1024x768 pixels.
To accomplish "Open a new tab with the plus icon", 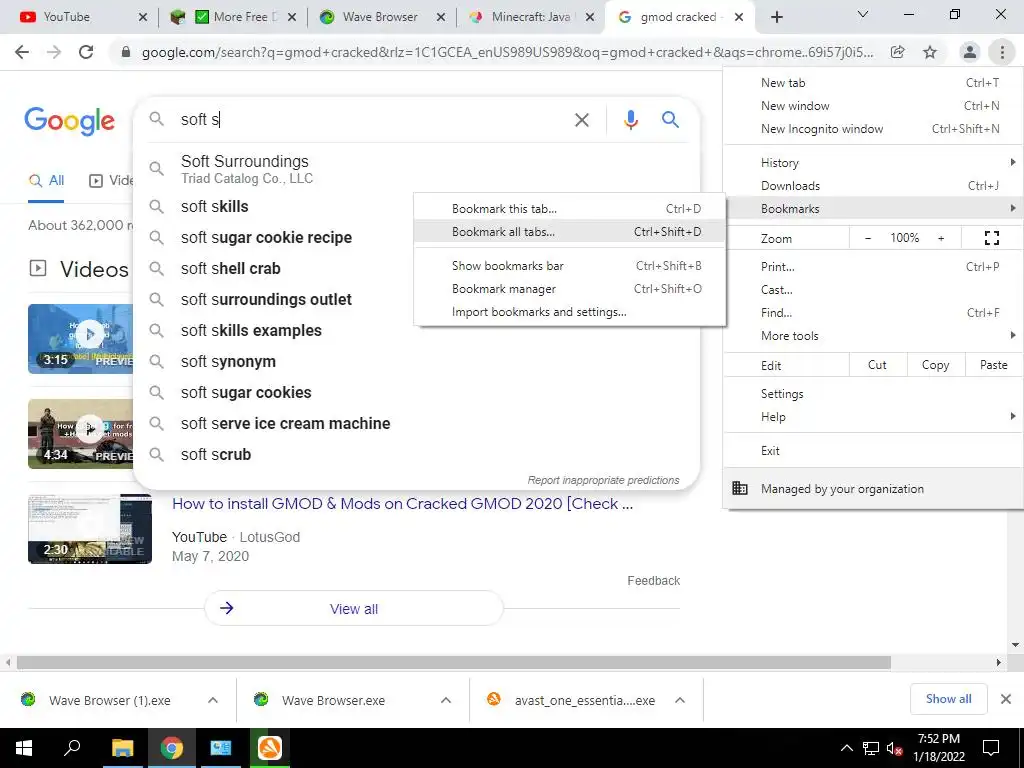I will coord(776,17).
